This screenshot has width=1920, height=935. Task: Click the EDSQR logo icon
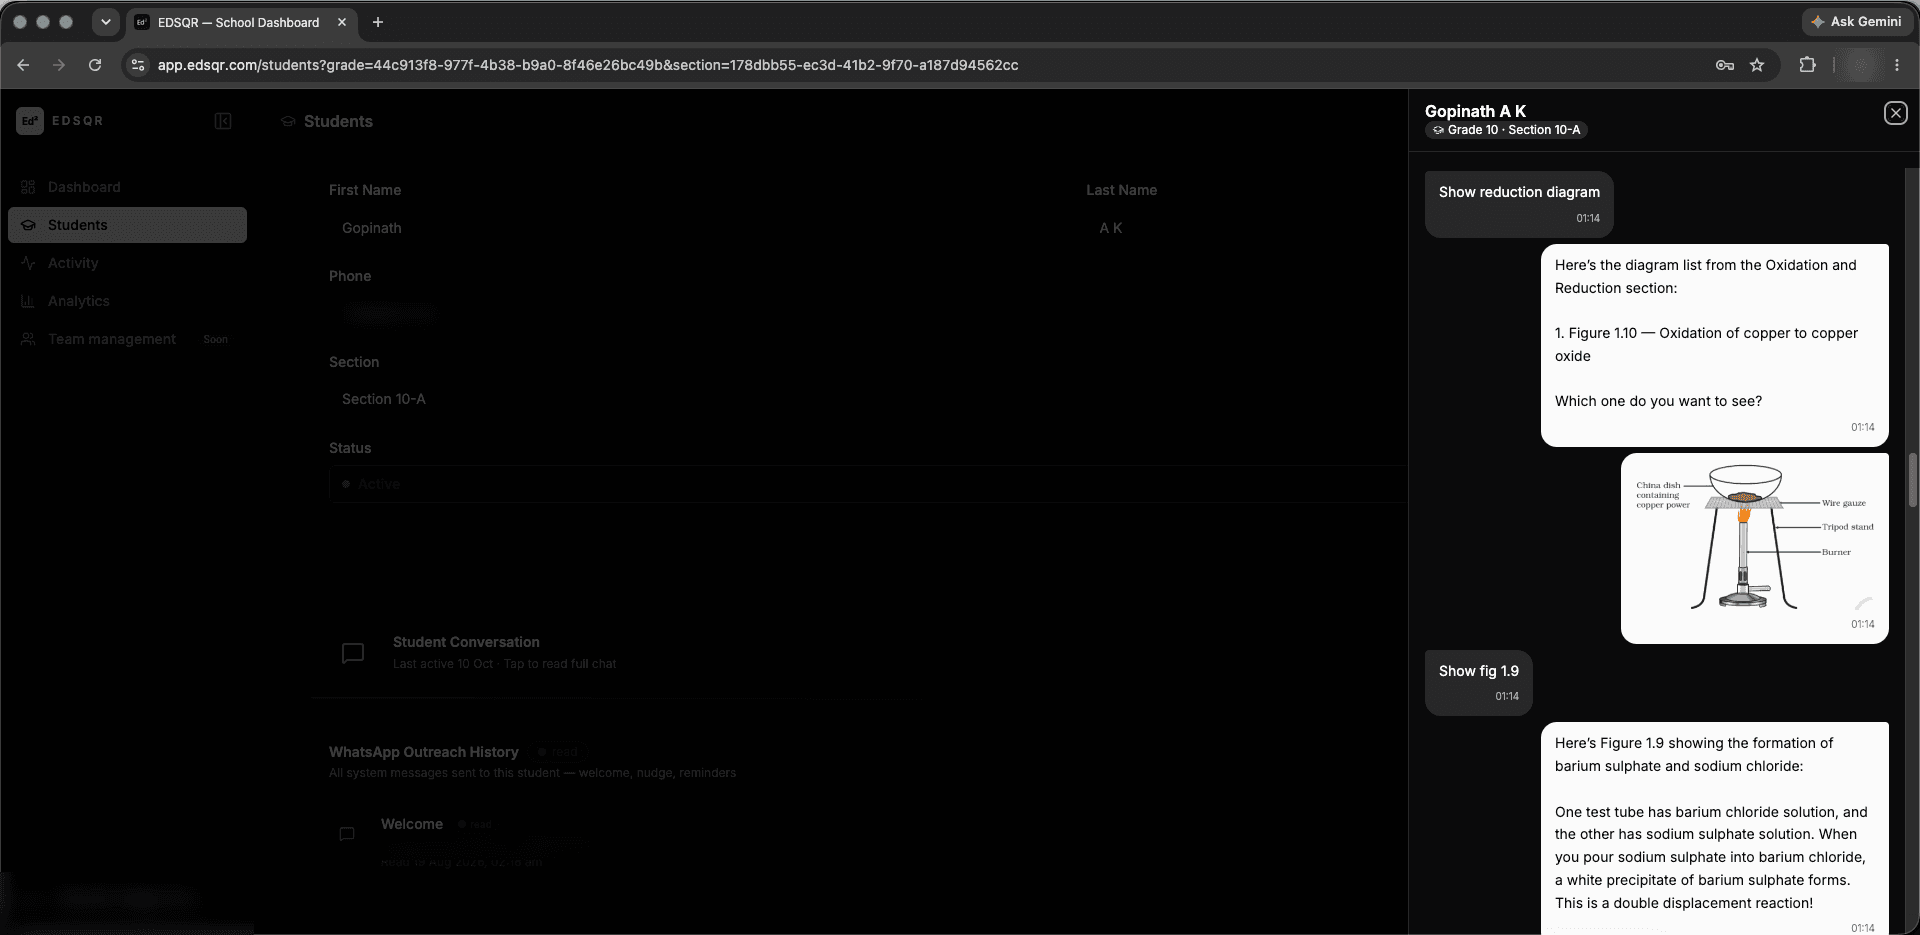coord(30,121)
